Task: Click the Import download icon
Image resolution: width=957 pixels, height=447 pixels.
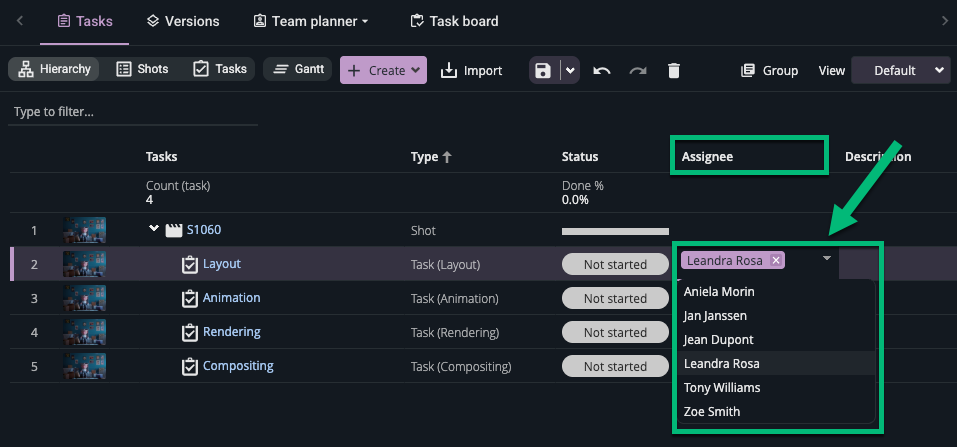Action: pyautogui.click(x=449, y=71)
